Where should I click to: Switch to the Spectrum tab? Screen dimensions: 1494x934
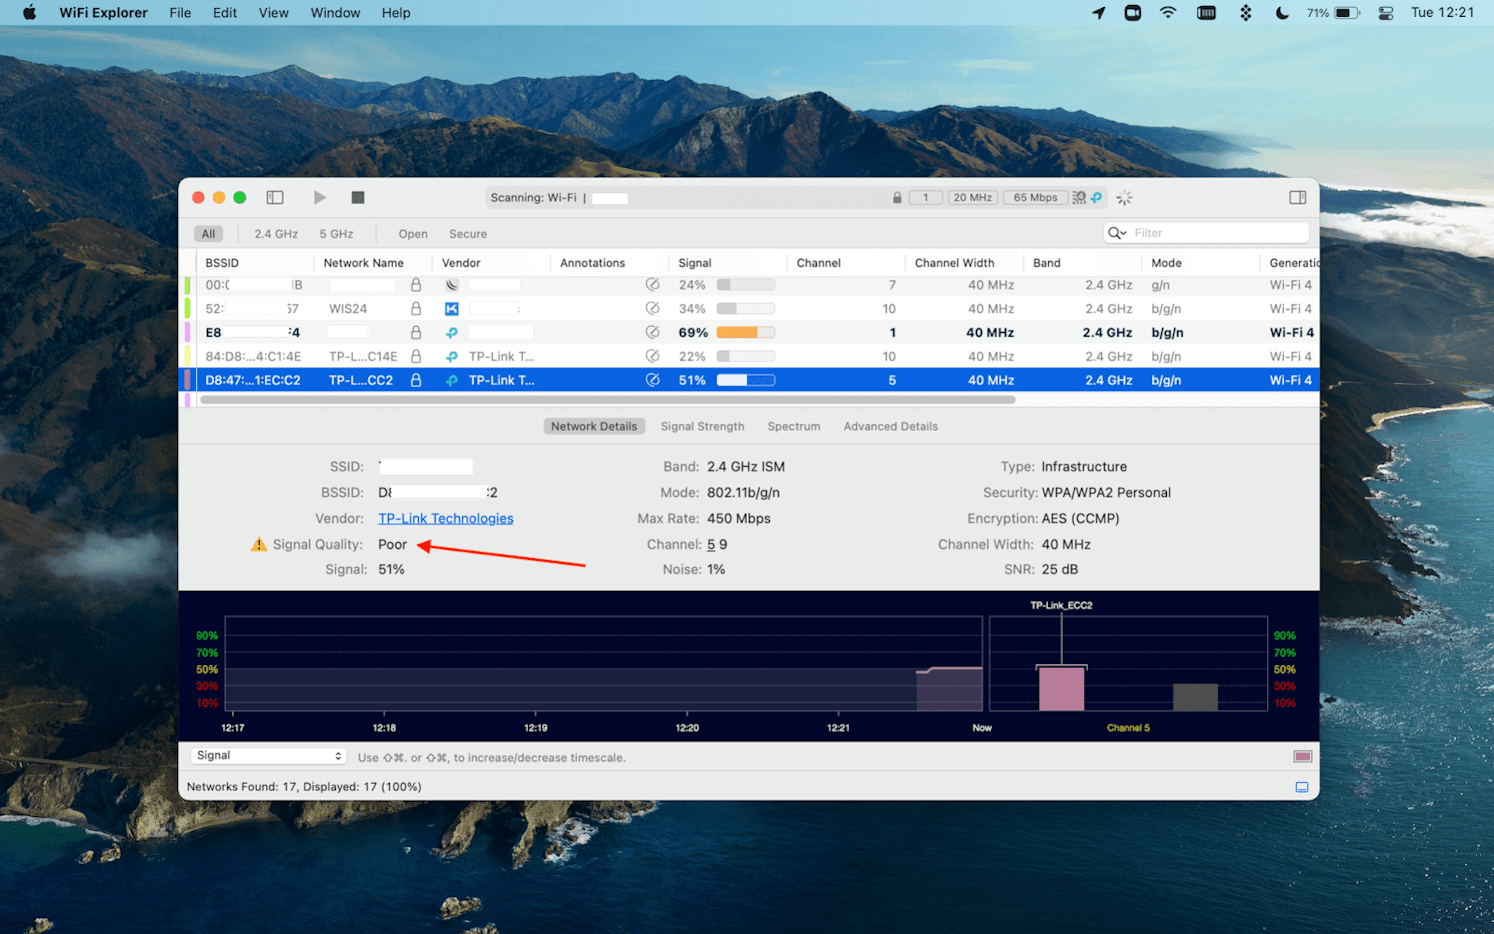[793, 427]
